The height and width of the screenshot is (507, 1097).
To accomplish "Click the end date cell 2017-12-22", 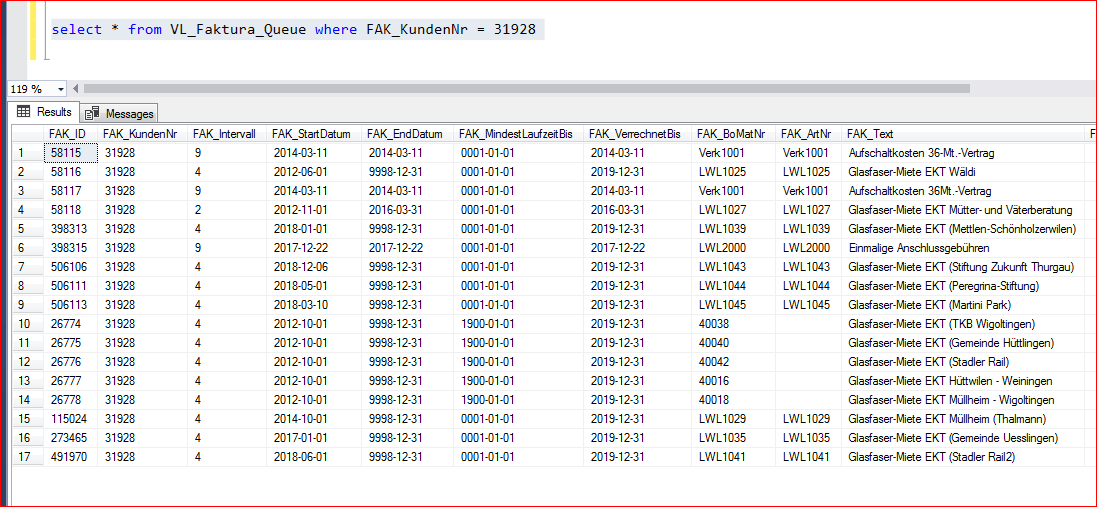I will [x=406, y=248].
